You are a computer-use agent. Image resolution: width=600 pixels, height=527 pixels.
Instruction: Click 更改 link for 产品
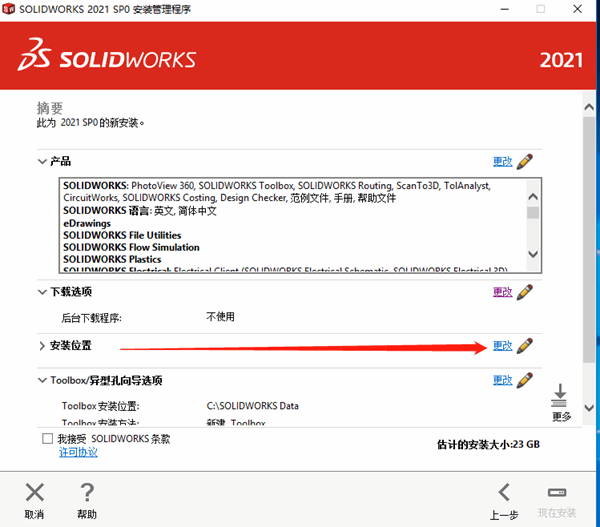(502, 161)
